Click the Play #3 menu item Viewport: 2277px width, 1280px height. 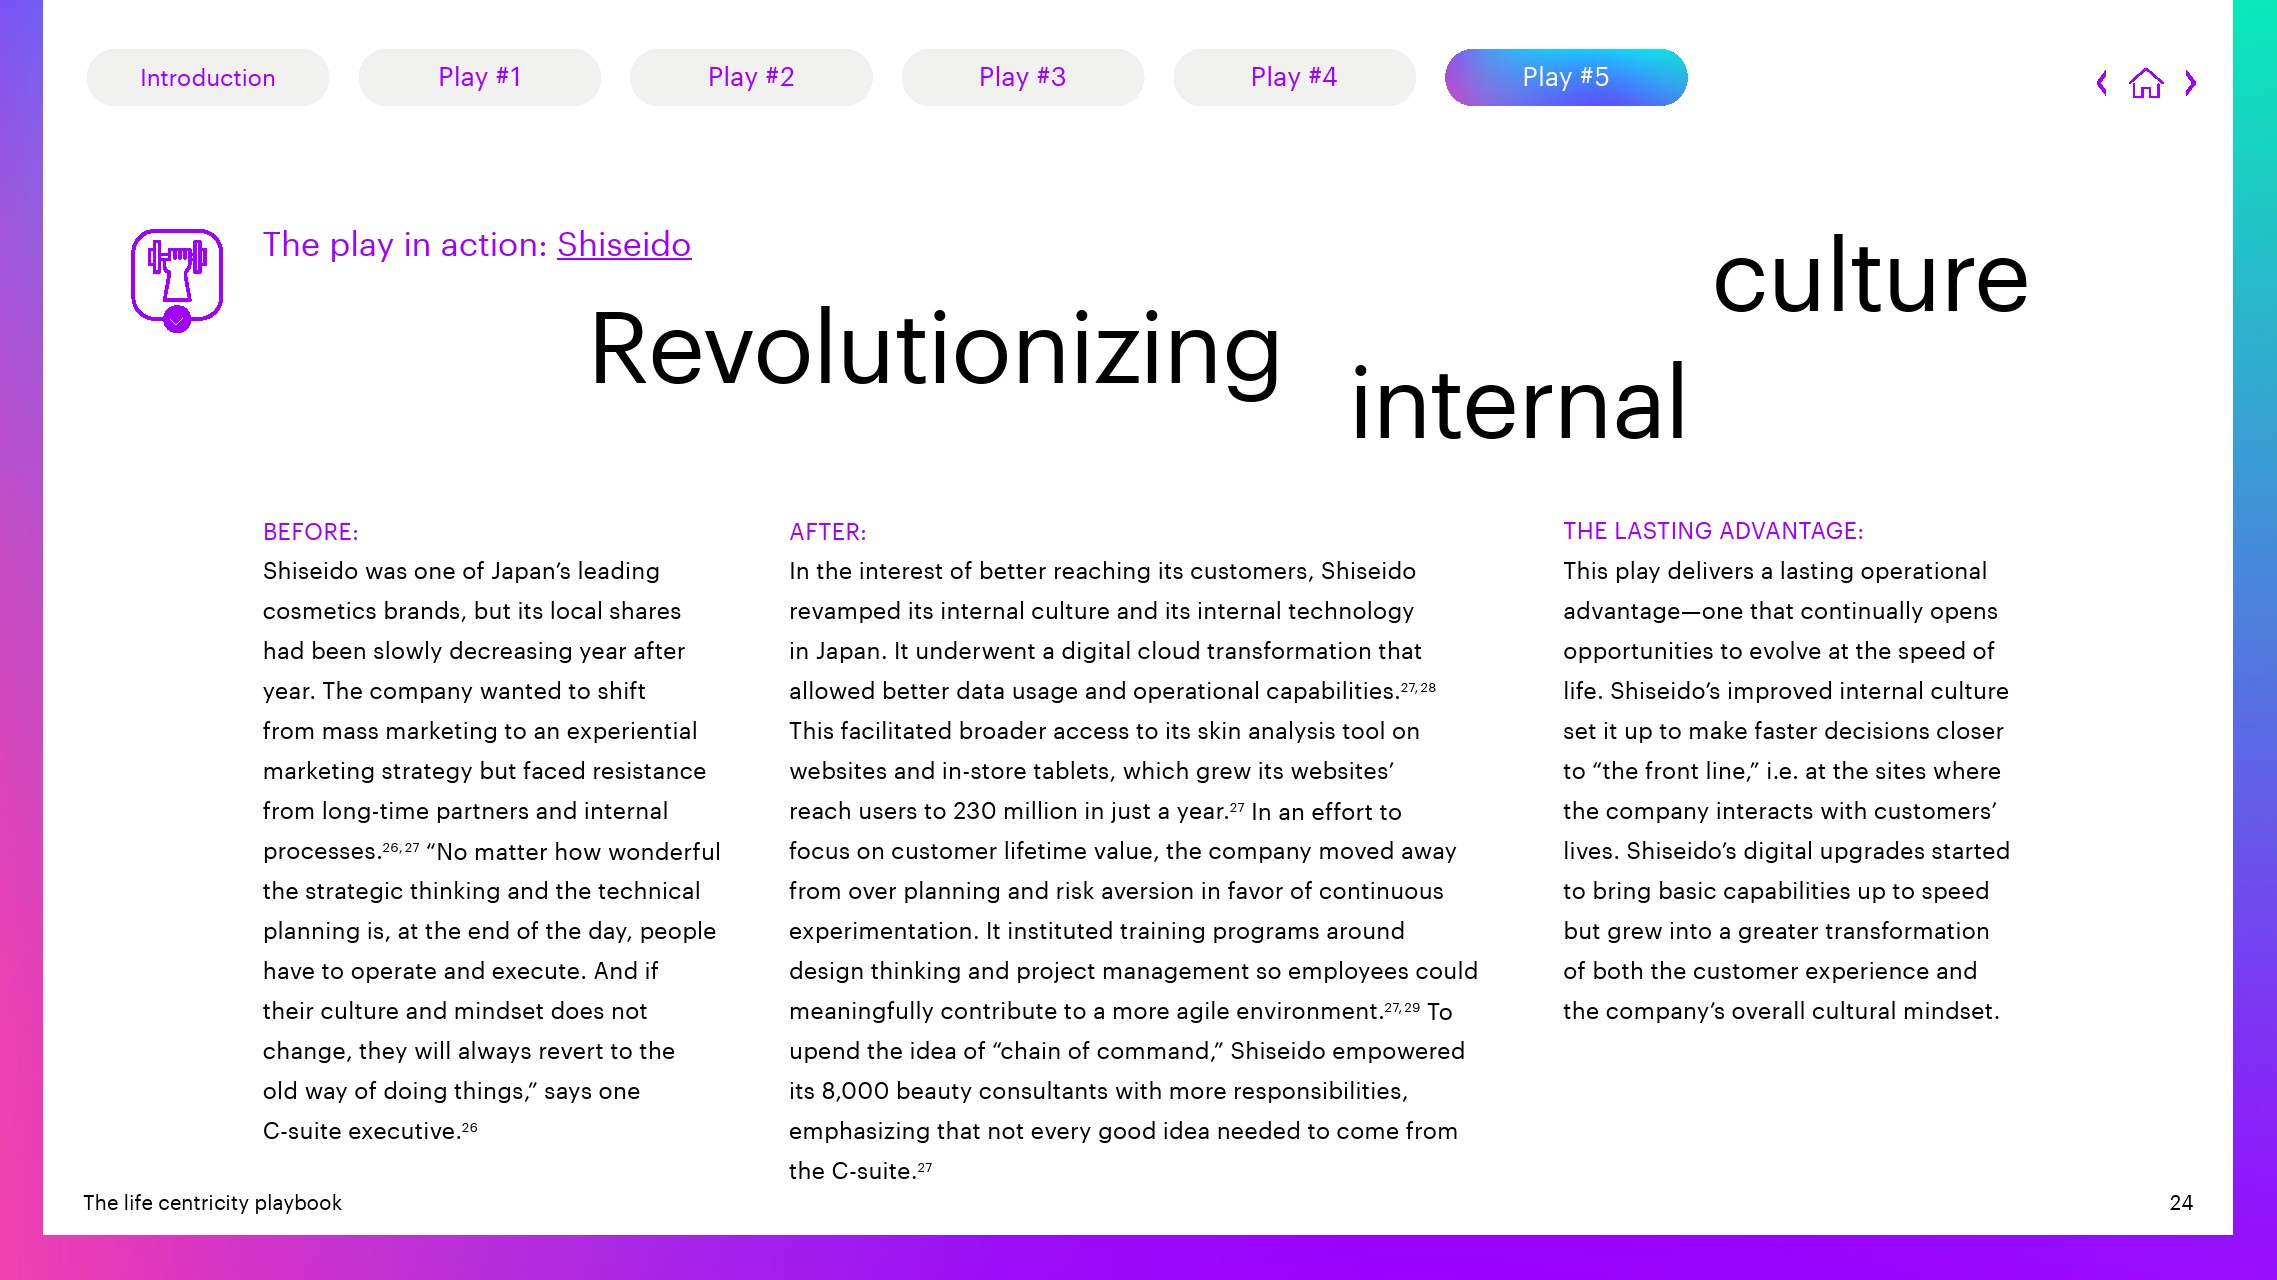coord(1021,77)
